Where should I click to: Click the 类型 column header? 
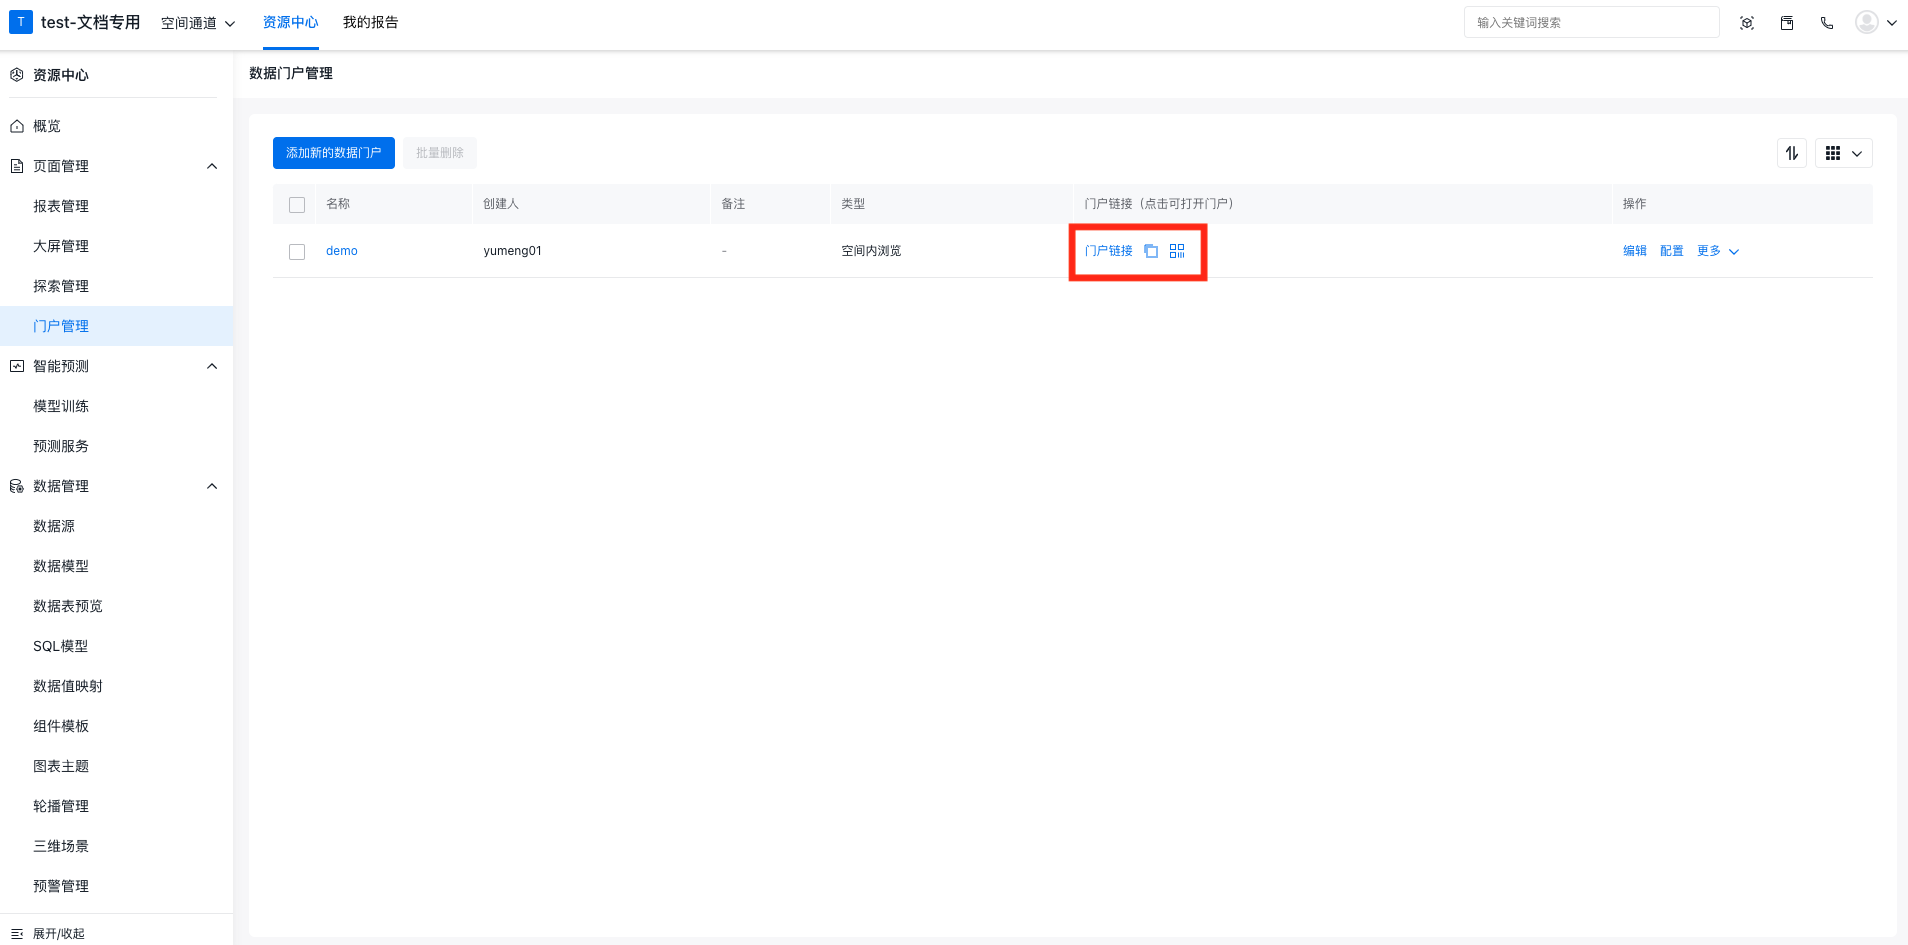pyautogui.click(x=853, y=204)
